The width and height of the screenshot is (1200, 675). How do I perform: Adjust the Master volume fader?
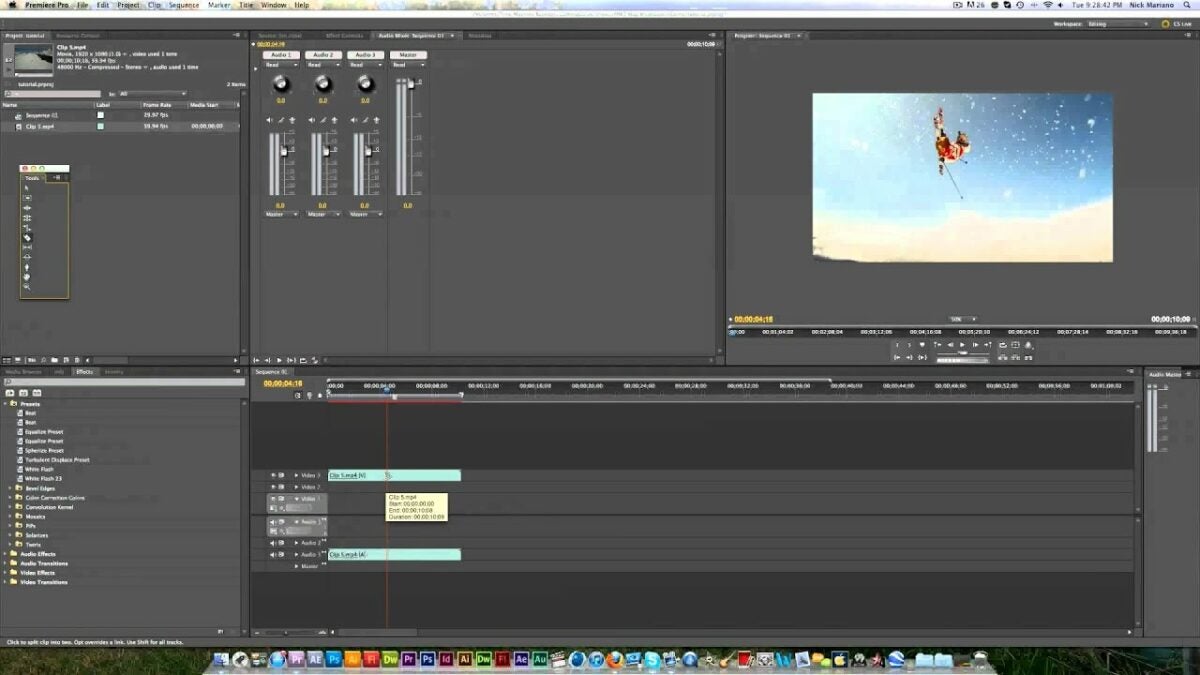pyautogui.click(x=411, y=83)
